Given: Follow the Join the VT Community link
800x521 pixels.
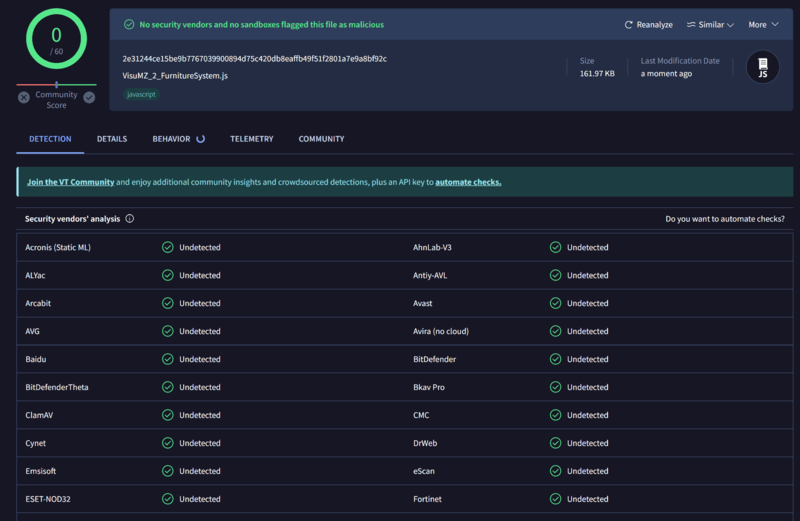Looking at the screenshot, I should pyautogui.click(x=70, y=182).
